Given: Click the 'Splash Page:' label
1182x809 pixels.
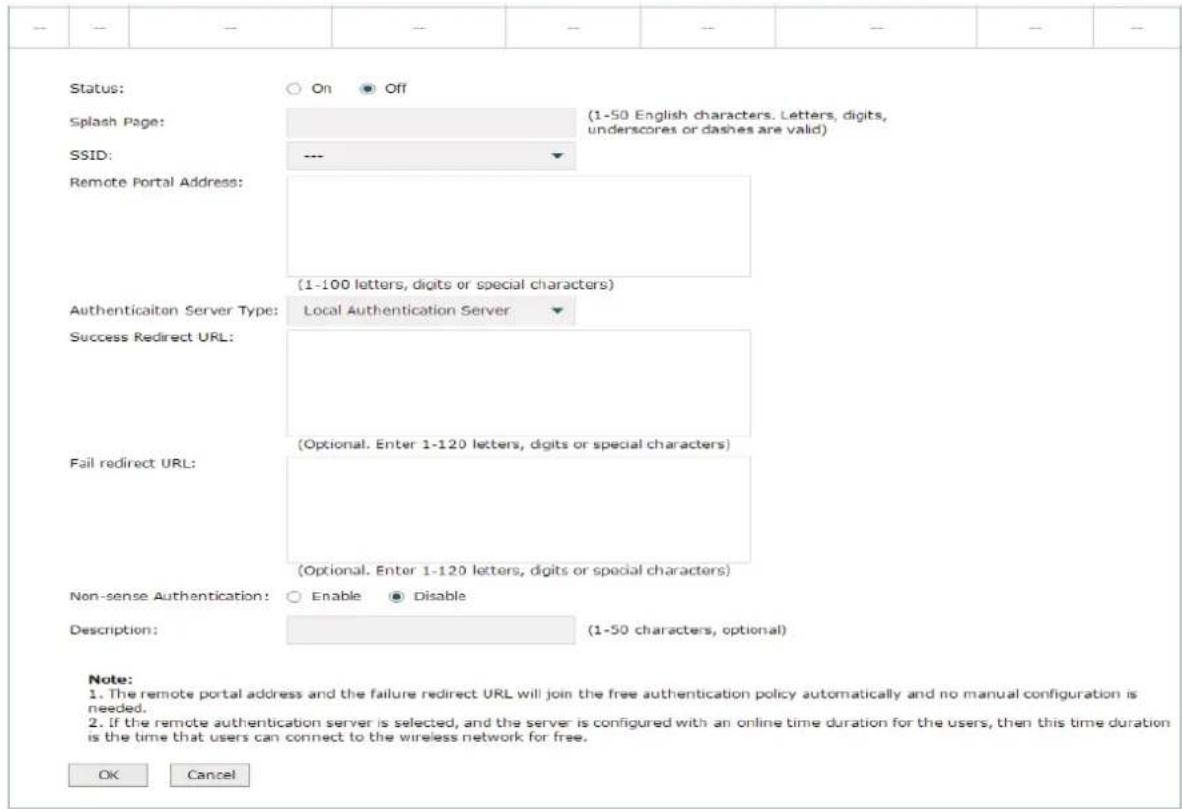Looking at the screenshot, I should [117, 122].
